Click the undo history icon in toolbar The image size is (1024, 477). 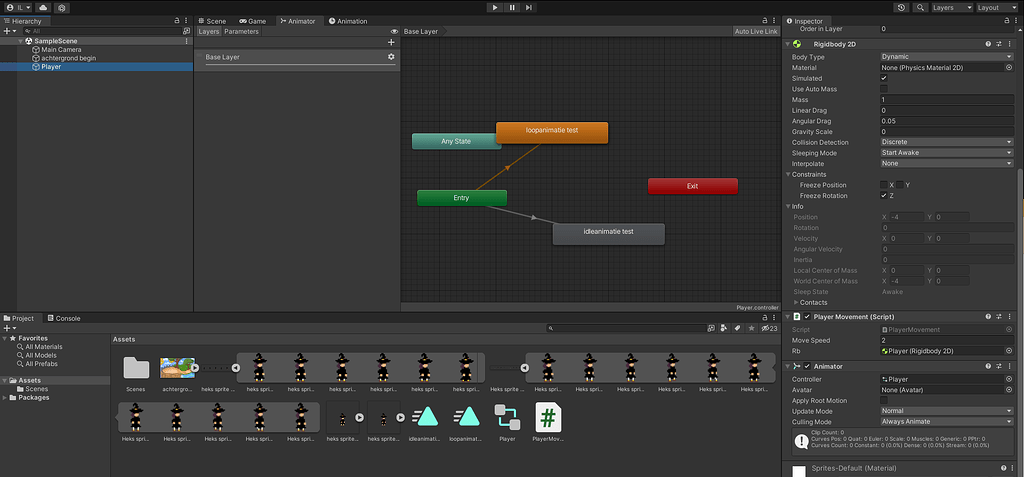[902, 7]
